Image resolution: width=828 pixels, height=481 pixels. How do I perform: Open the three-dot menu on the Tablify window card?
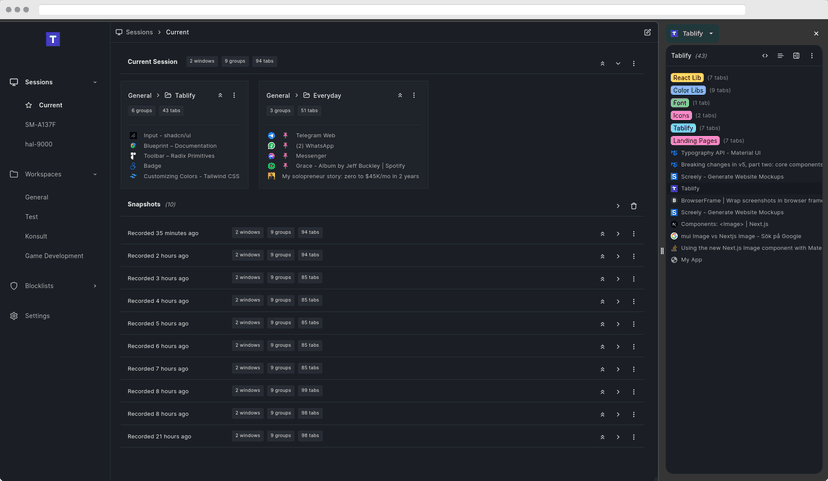pyautogui.click(x=234, y=96)
